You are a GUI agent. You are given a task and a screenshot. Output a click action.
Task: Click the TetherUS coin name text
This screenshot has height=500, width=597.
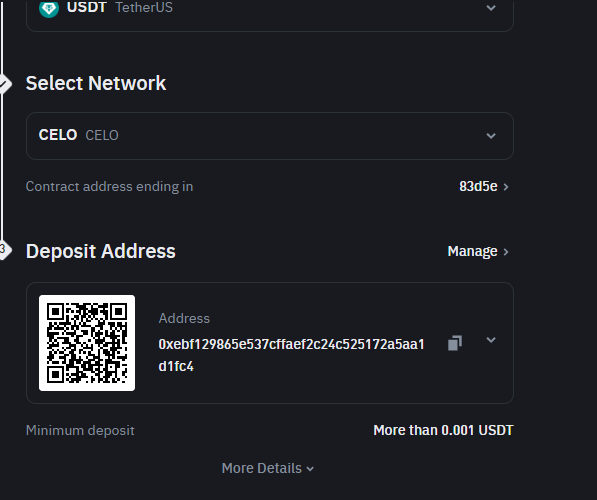point(144,7)
